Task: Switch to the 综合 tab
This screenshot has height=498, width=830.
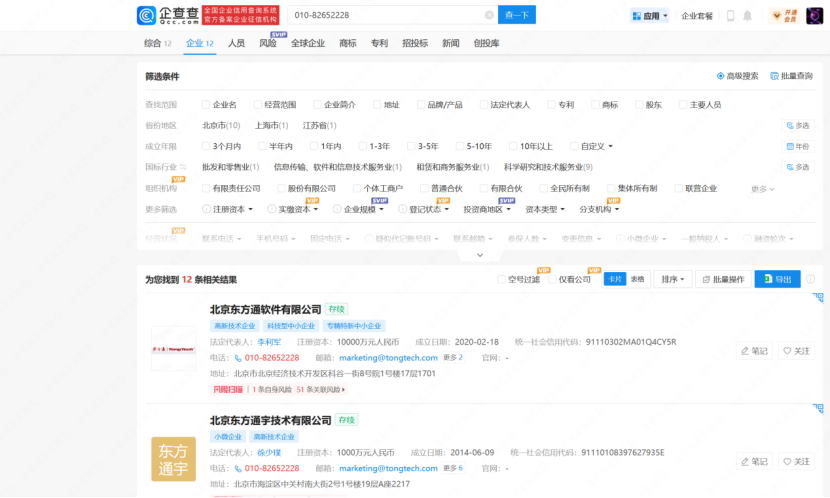Action: [x=158, y=43]
